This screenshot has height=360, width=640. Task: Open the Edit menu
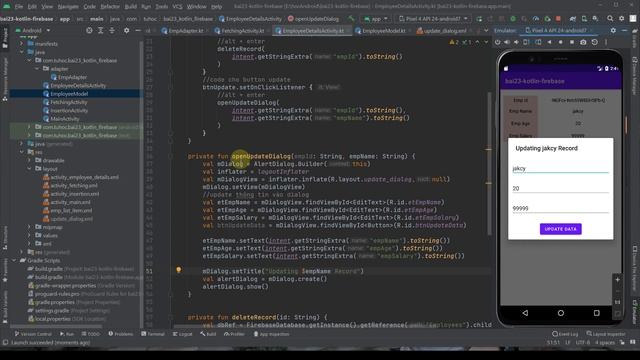(x=32, y=7)
